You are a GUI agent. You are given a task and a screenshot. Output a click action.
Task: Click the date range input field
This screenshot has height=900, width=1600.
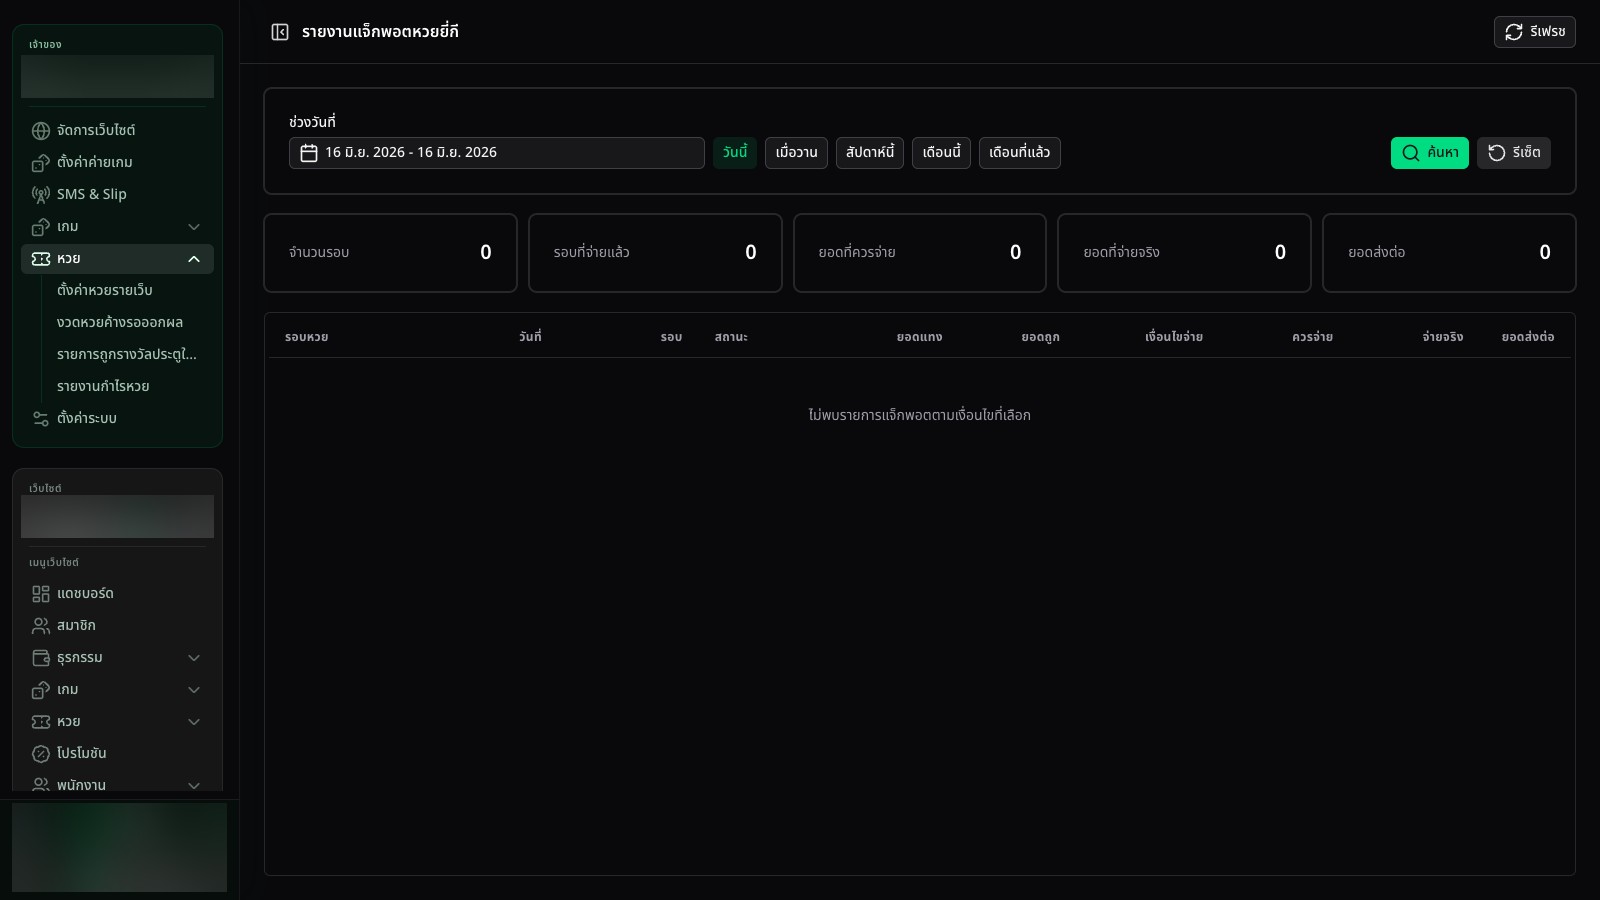coord(496,153)
